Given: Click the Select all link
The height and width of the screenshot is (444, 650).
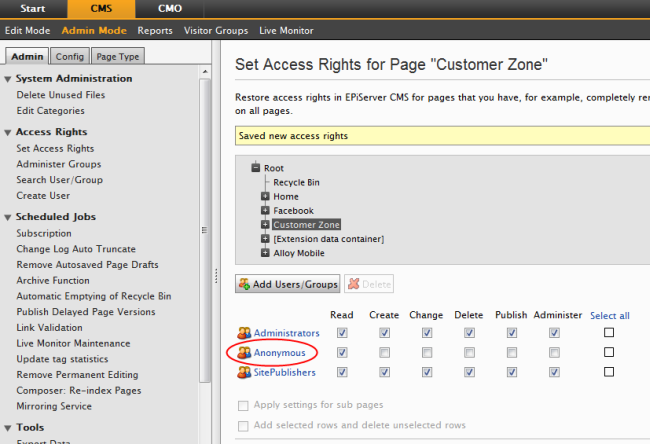Looking at the screenshot, I should coord(609,316).
